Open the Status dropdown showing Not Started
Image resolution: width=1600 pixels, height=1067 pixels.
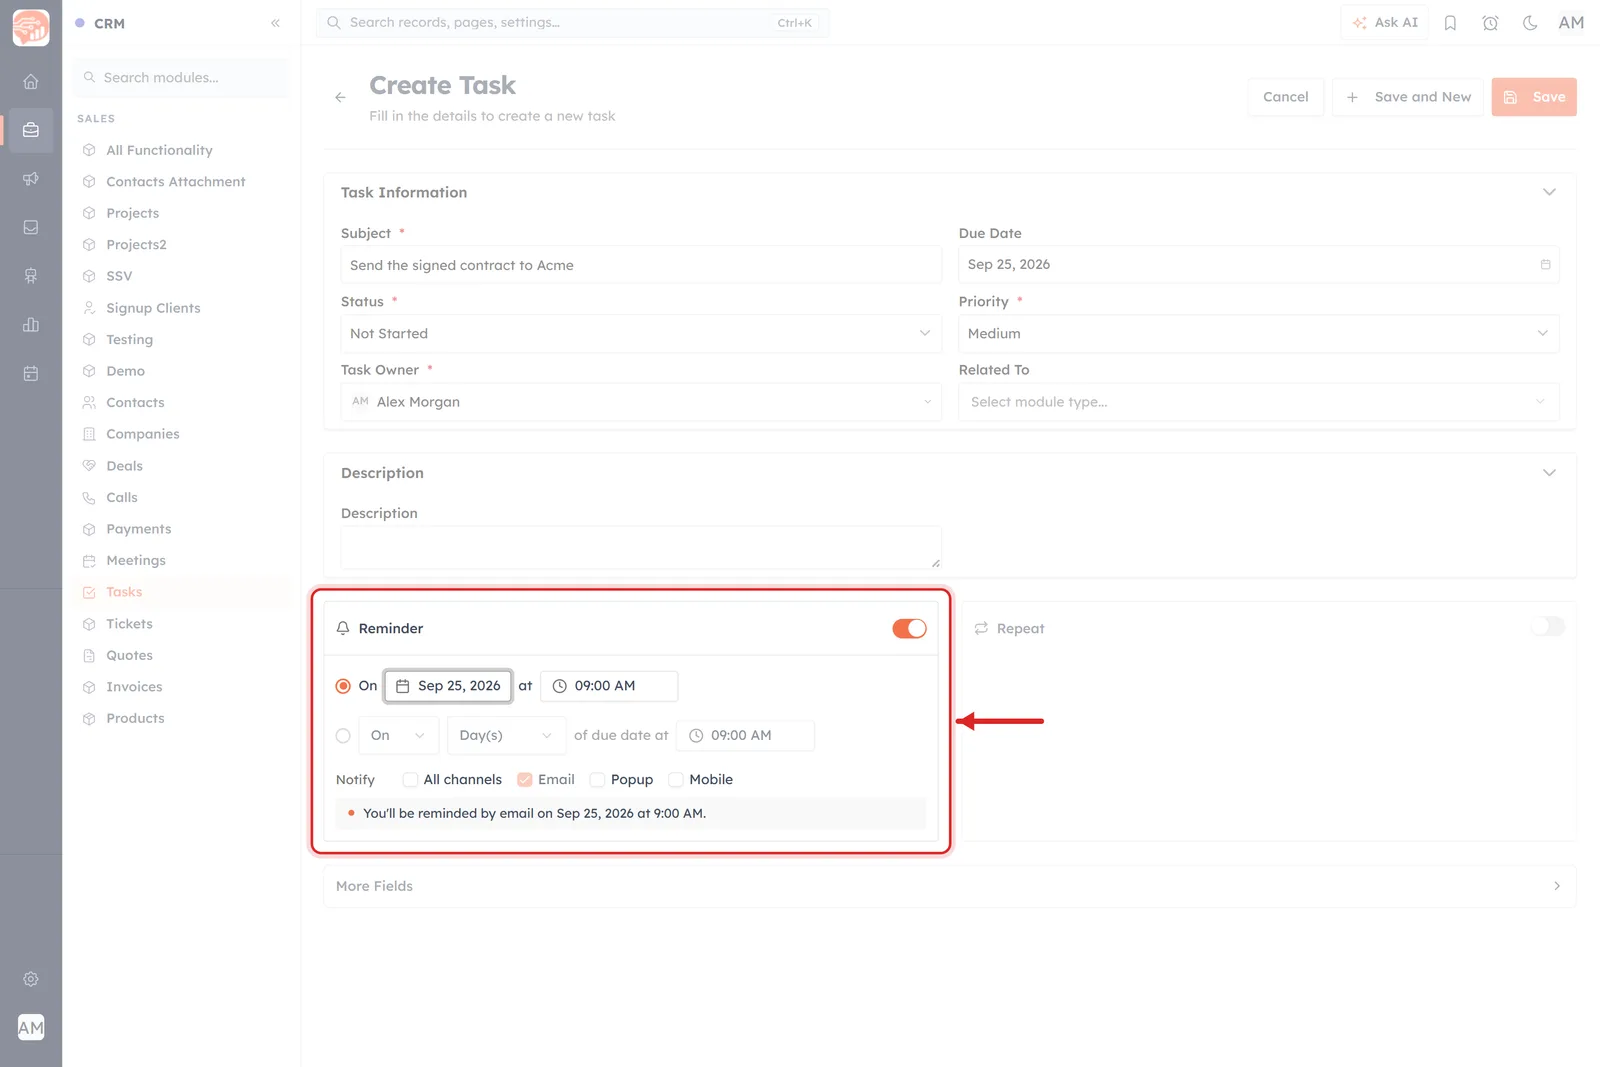tap(641, 334)
